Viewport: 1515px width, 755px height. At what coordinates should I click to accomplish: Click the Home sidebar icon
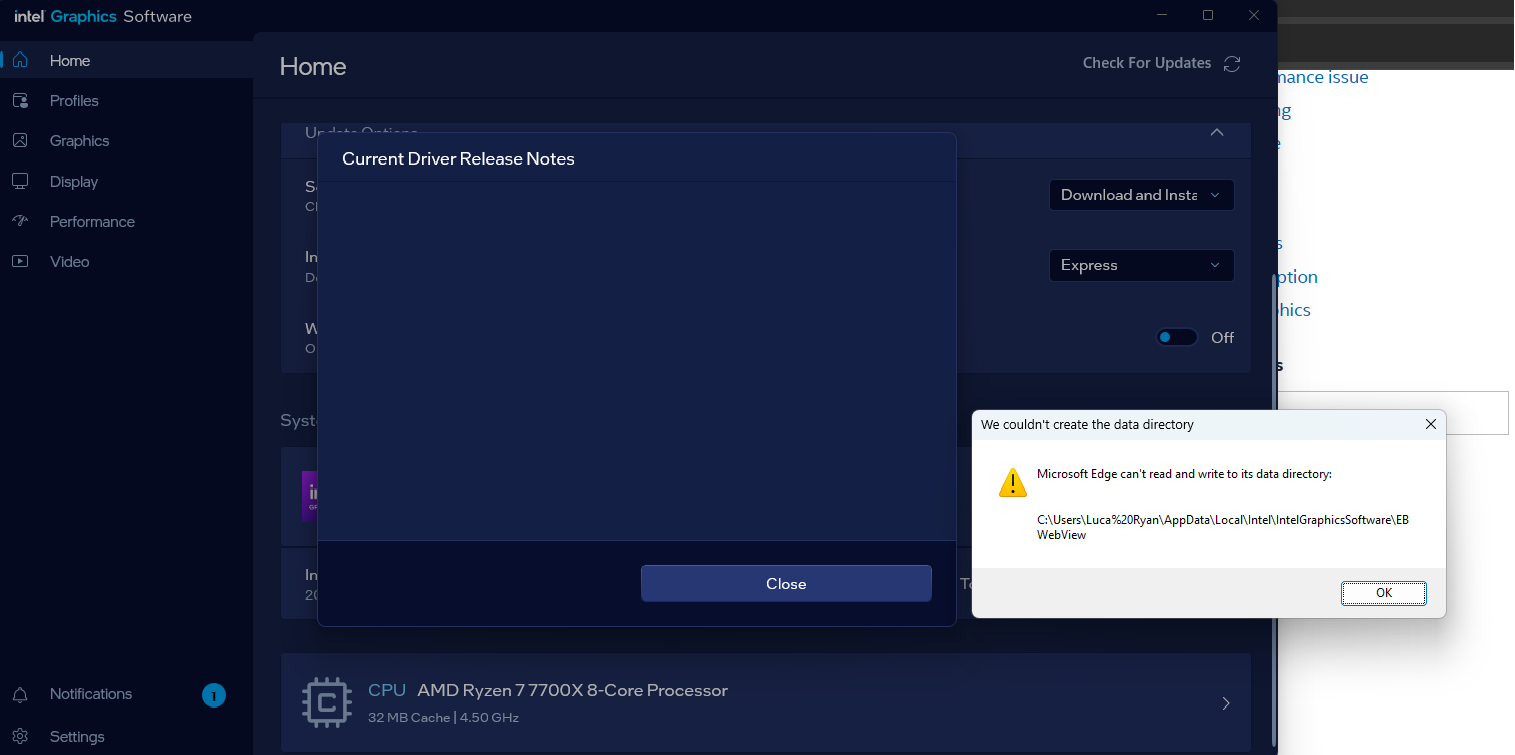click(20, 61)
